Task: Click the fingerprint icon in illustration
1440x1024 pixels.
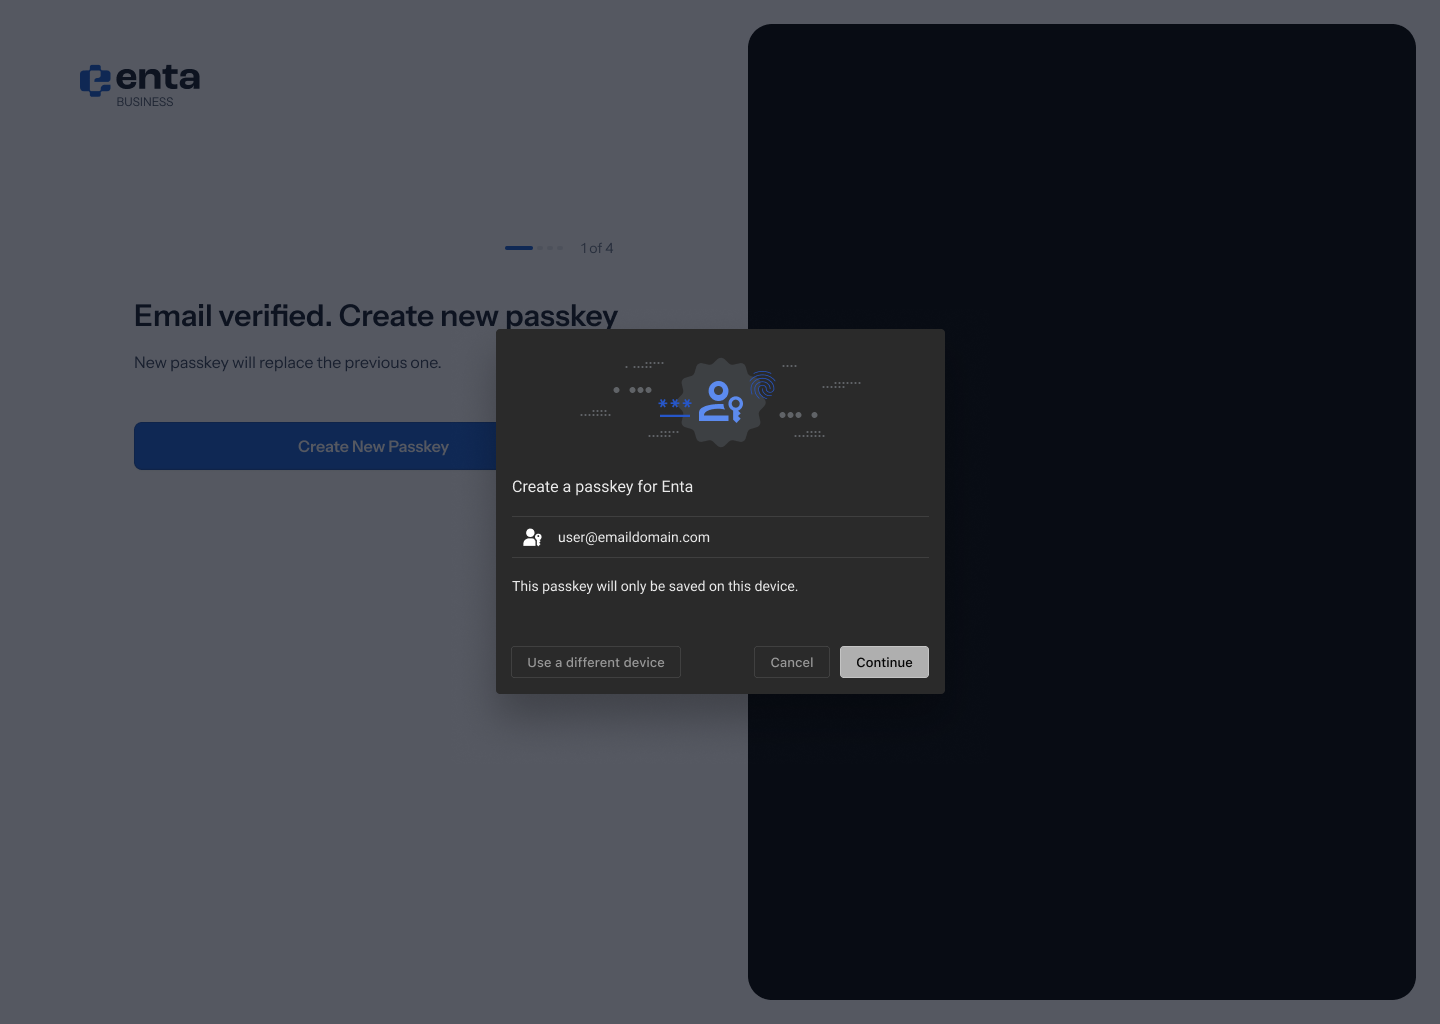Action: click(763, 384)
